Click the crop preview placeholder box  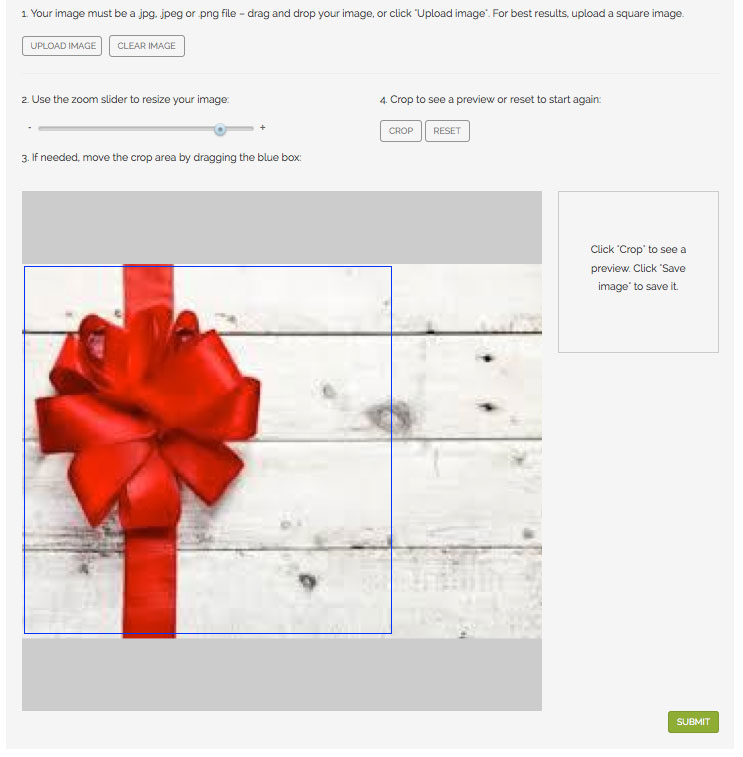638,272
